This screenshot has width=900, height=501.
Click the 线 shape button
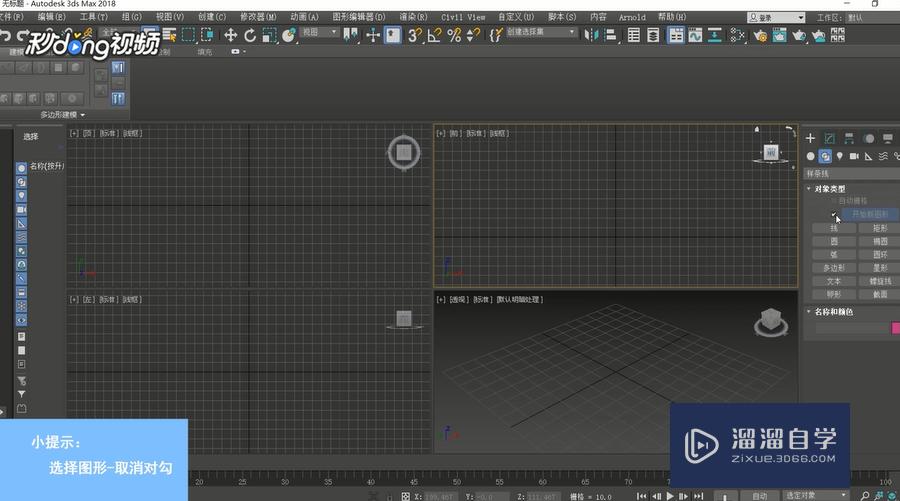[x=834, y=228]
